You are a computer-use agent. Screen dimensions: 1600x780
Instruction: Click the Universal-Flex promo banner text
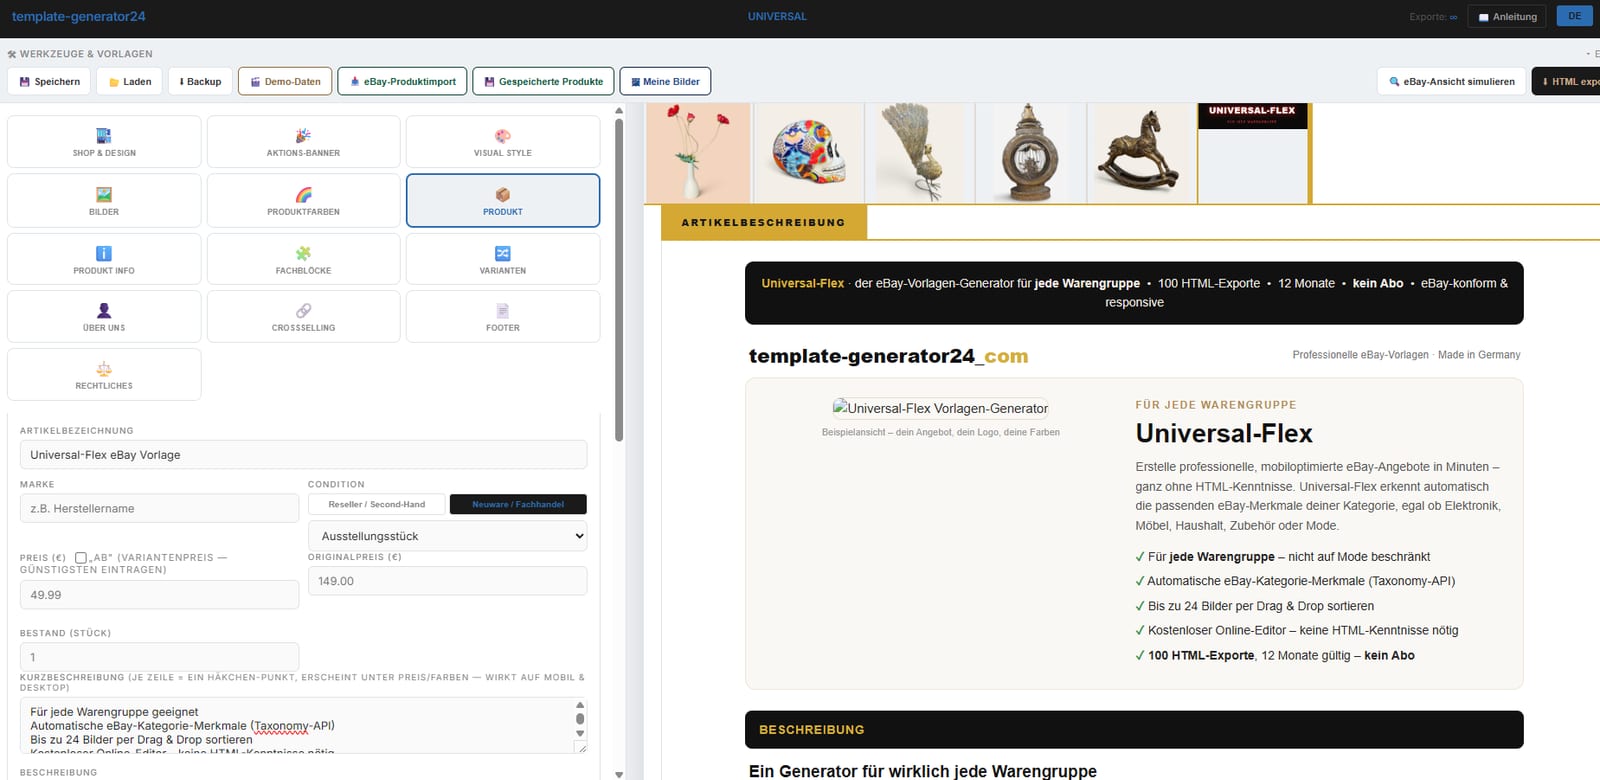(1134, 293)
